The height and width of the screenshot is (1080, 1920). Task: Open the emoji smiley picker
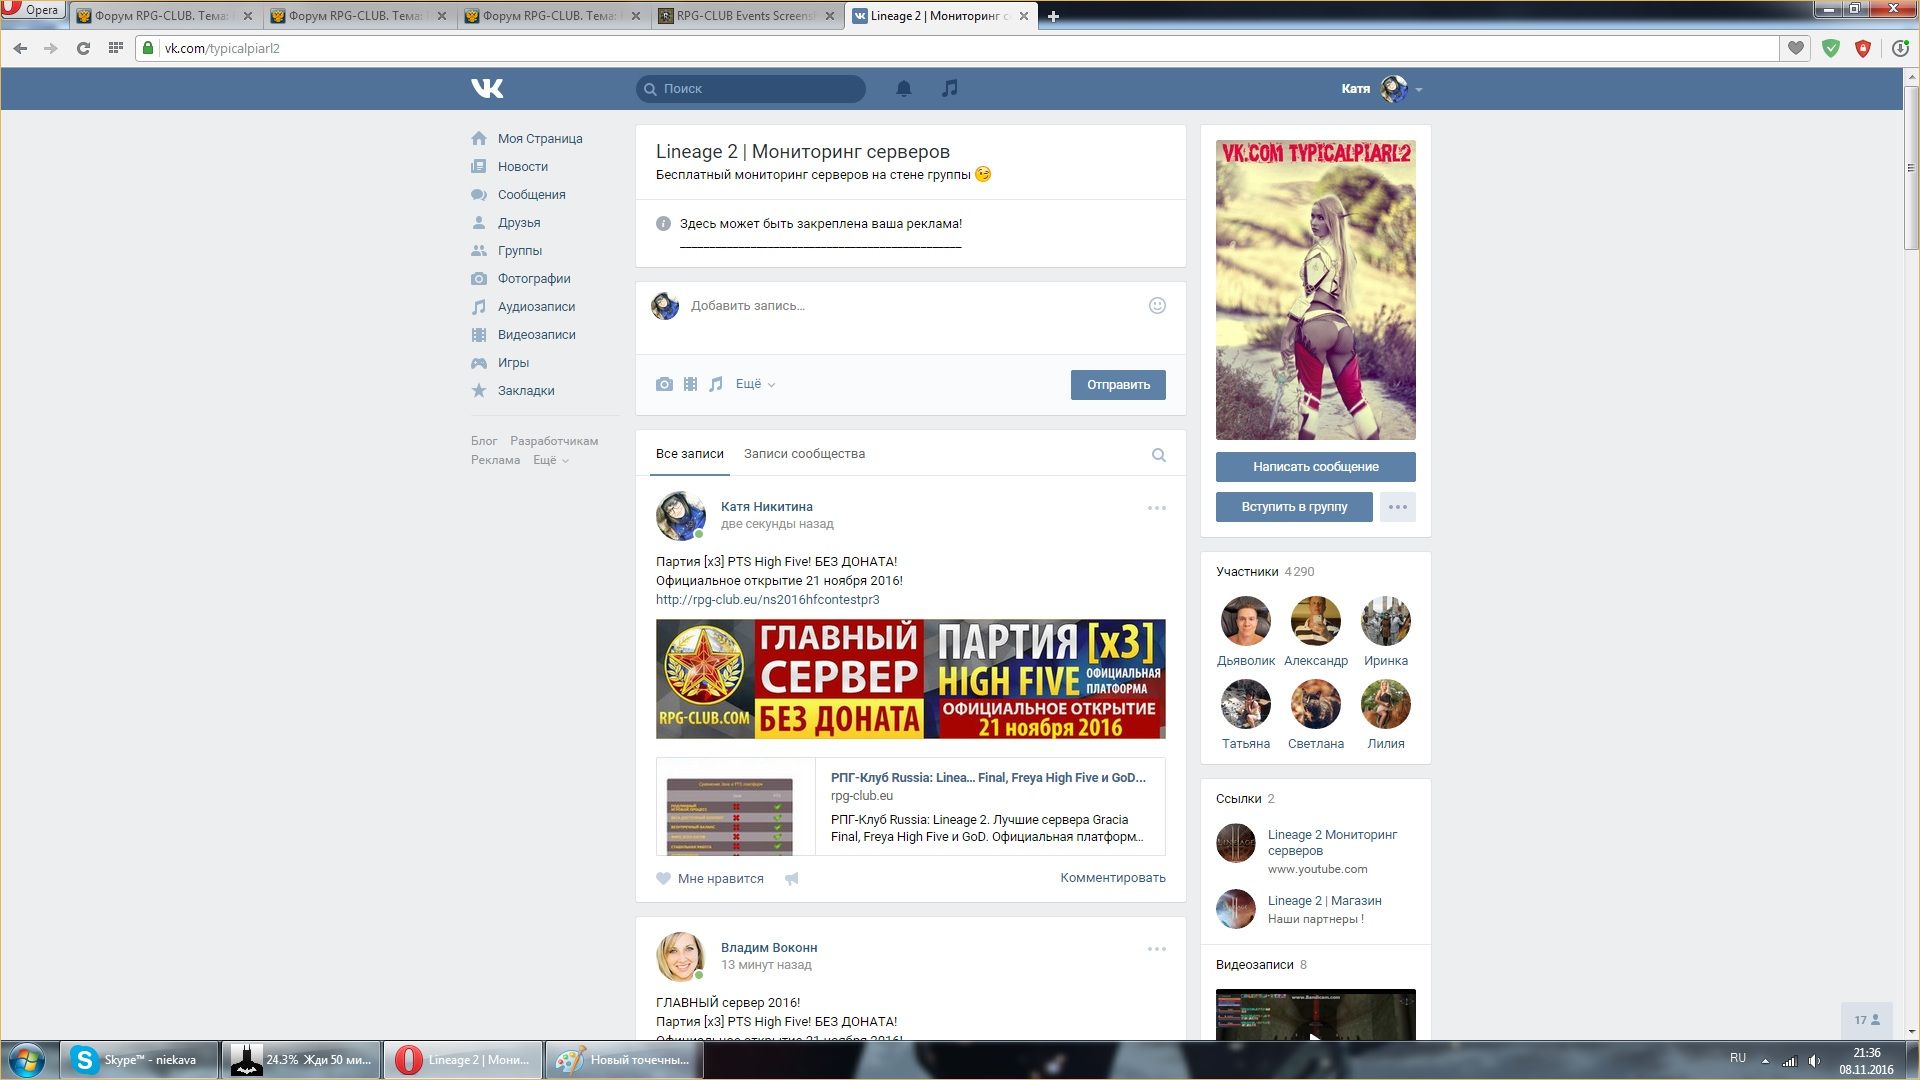(1157, 306)
